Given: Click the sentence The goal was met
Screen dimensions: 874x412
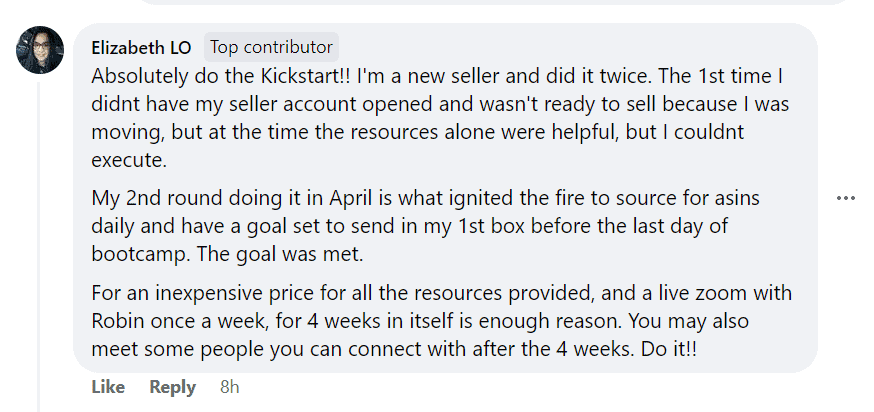Looking at the screenshot, I should pyautogui.click(x=261, y=254).
